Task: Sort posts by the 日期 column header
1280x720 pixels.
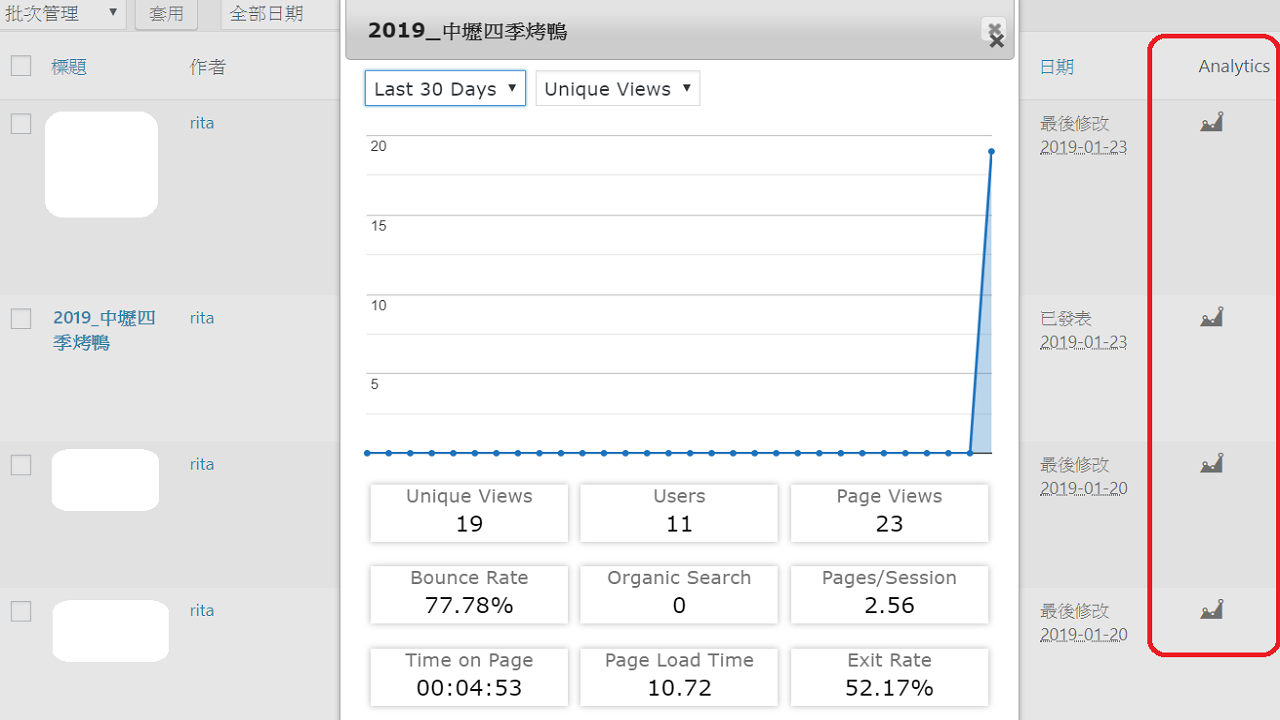Action: pyautogui.click(x=1056, y=67)
